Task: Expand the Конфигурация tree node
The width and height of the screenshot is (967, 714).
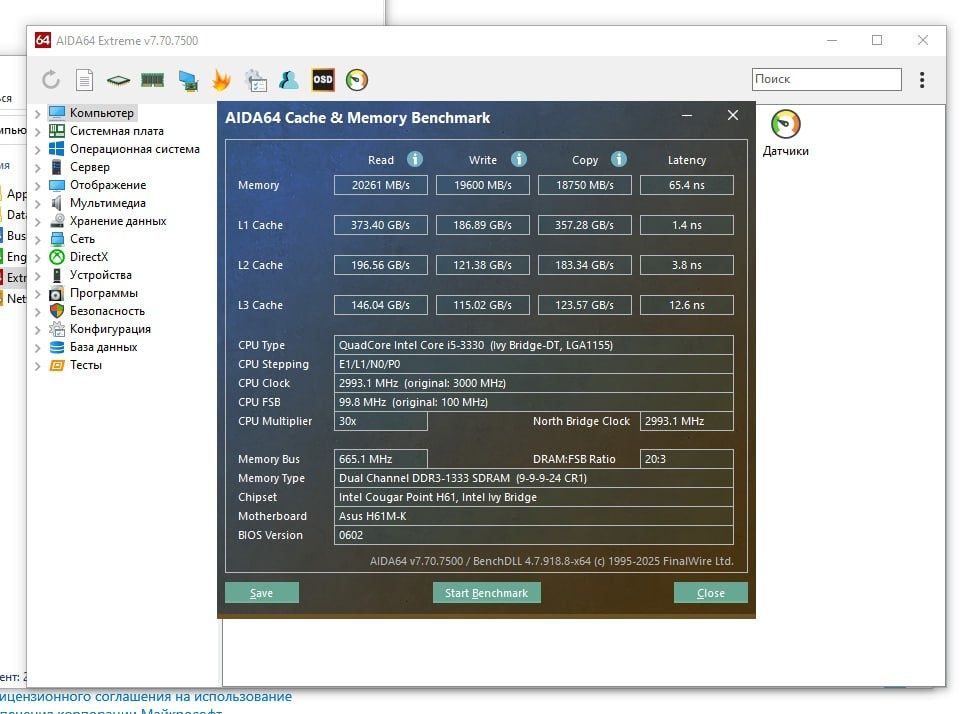Action: 38,330
